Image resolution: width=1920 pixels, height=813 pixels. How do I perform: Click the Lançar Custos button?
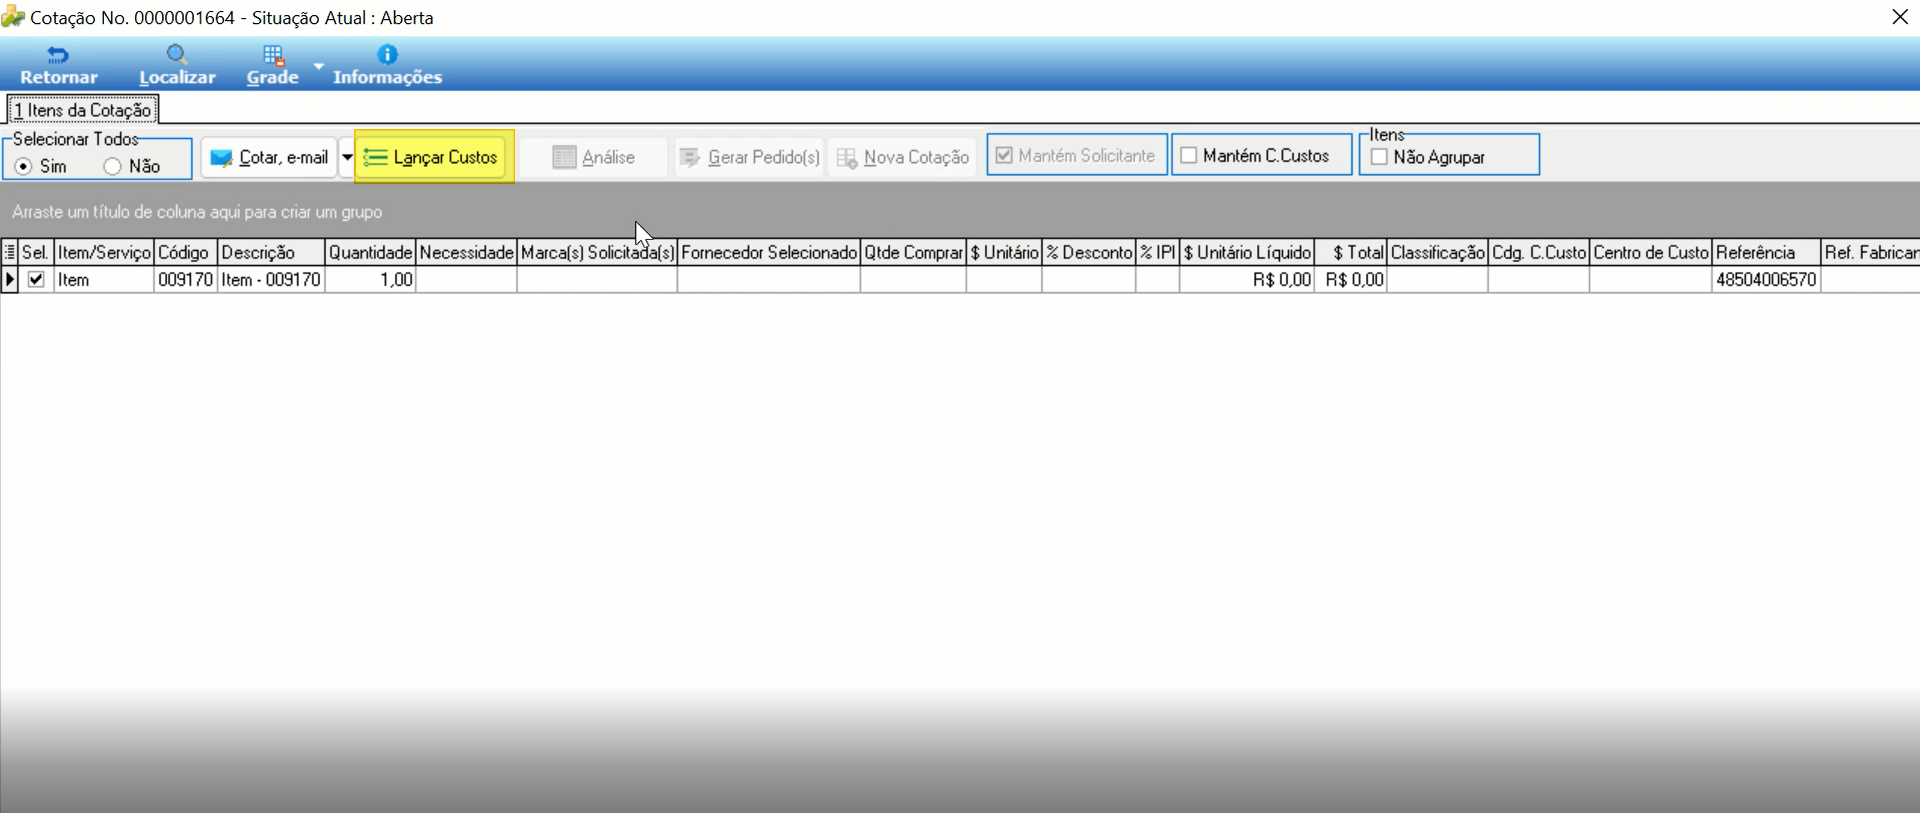(x=431, y=157)
